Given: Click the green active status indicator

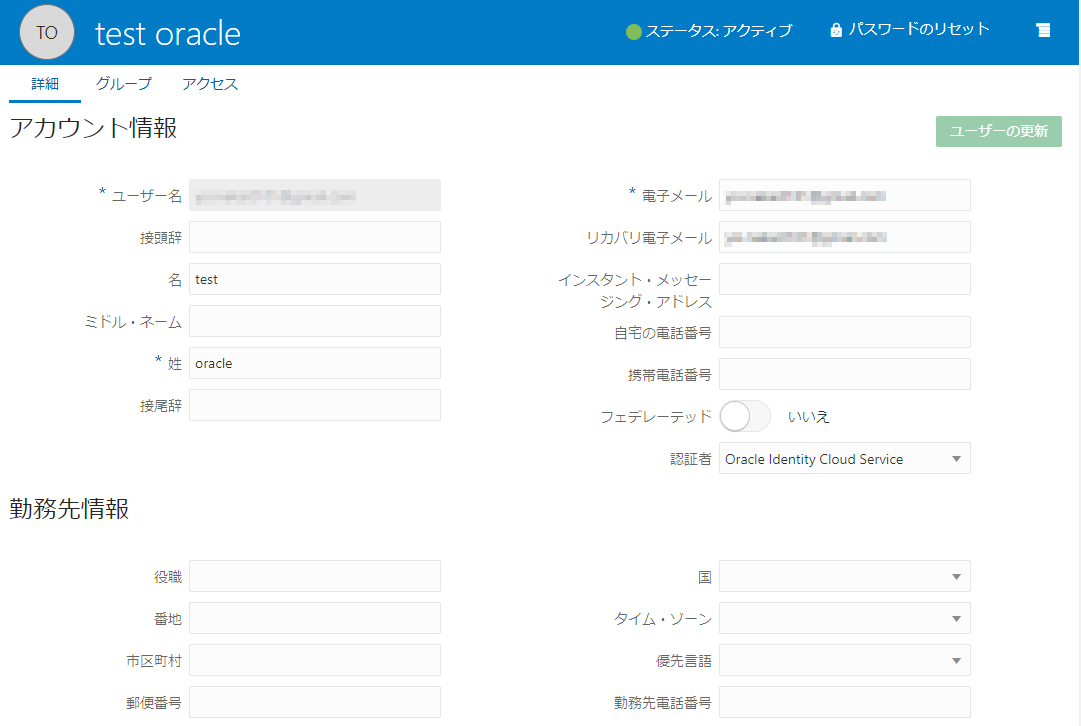Looking at the screenshot, I should [x=633, y=31].
